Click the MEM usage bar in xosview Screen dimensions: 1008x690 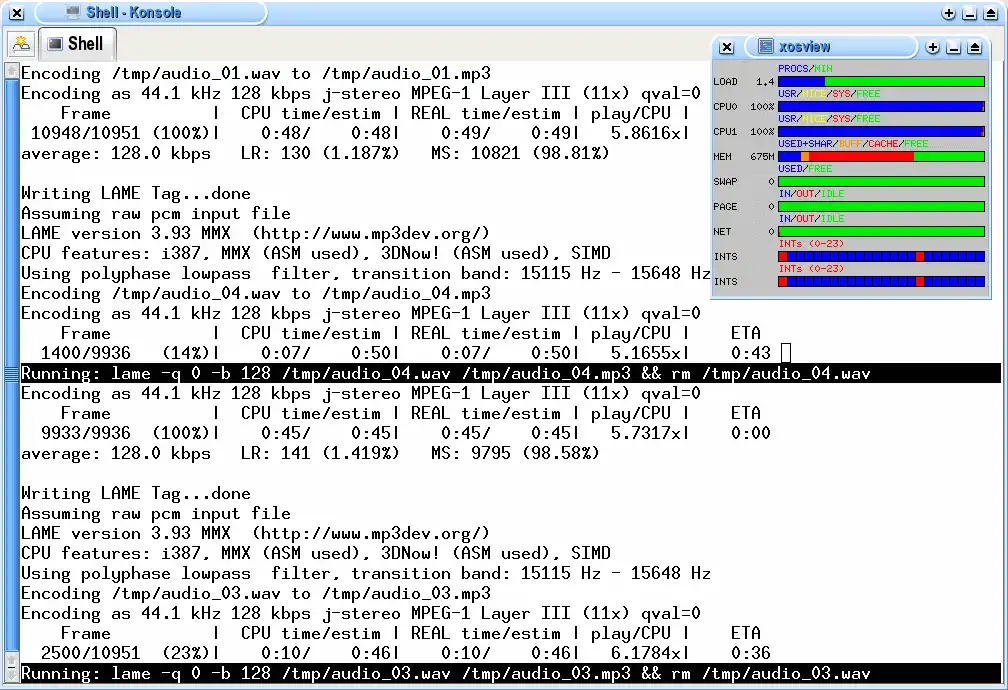[881, 157]
